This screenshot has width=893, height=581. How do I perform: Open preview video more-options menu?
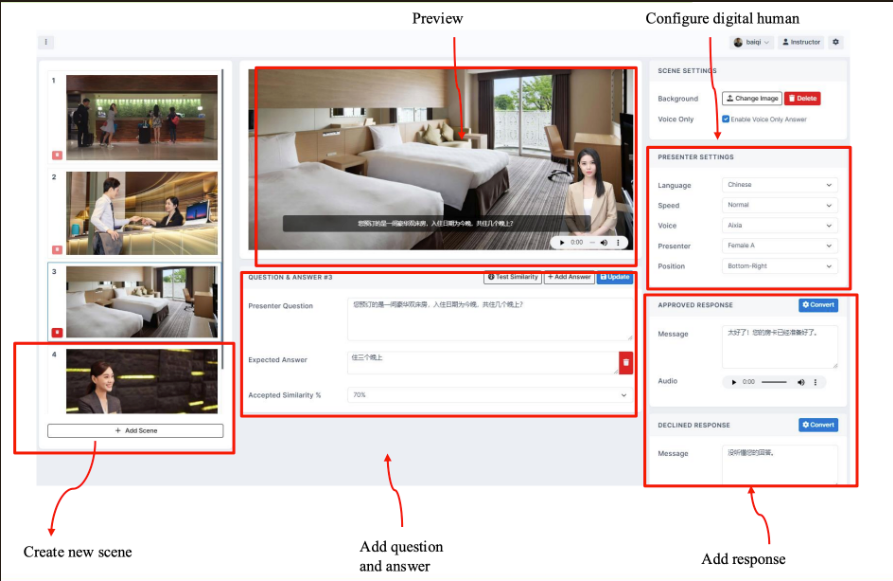pos(618,242)
